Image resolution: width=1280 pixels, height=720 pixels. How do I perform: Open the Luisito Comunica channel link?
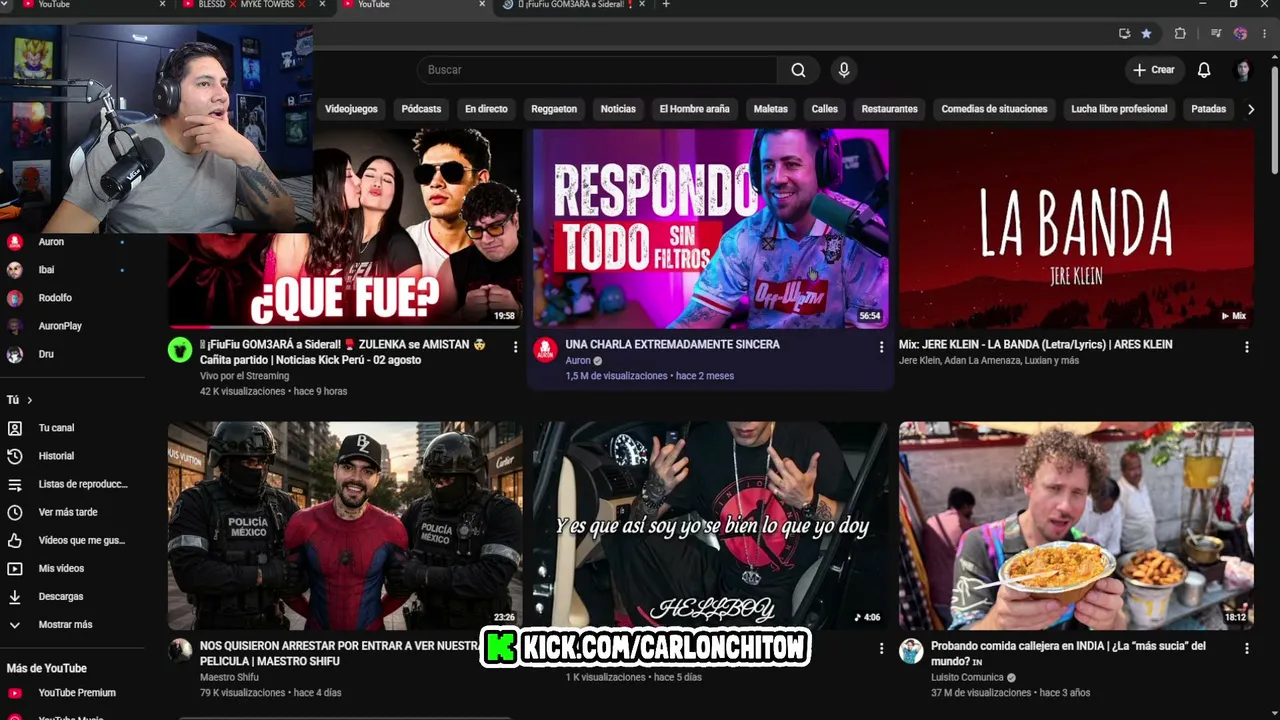967,677
